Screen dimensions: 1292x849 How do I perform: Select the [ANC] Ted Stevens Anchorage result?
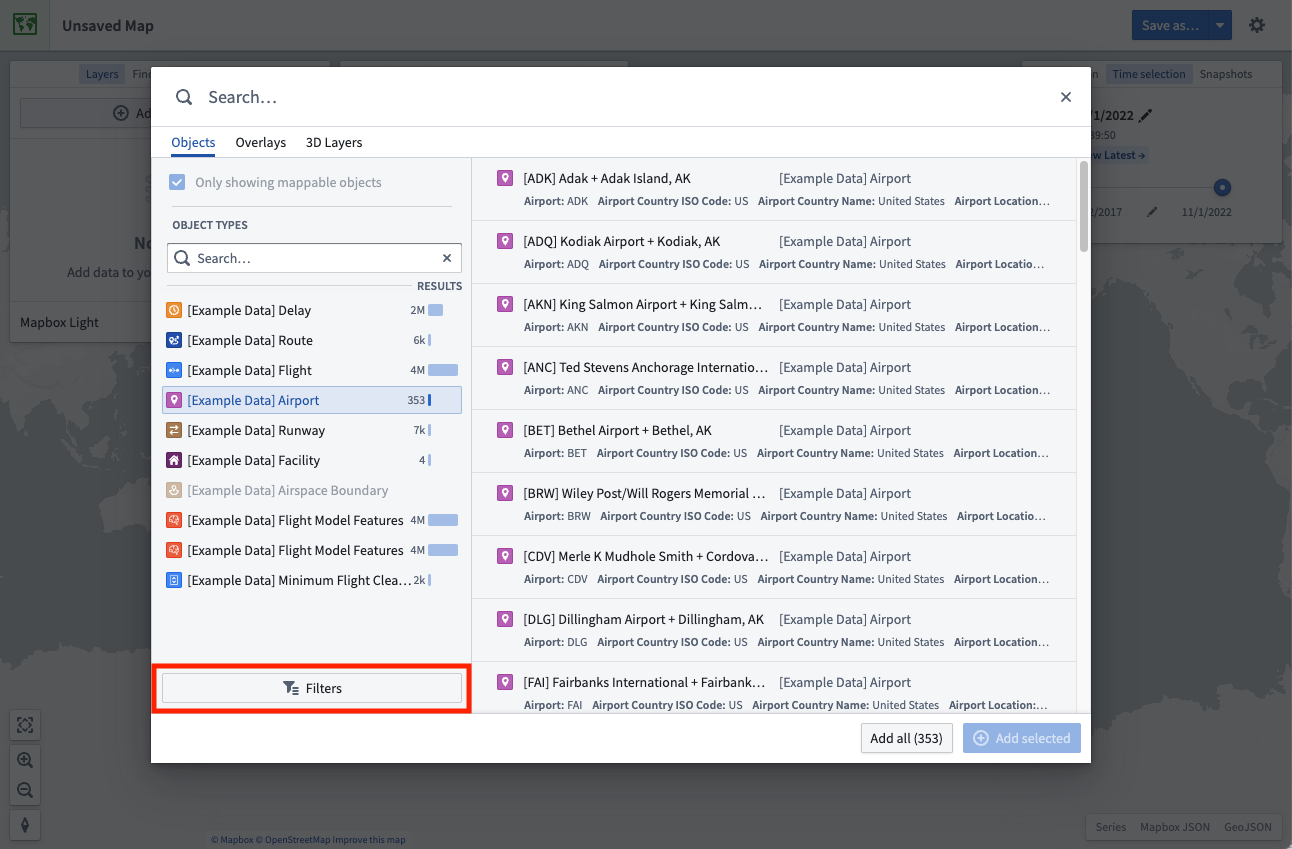773,378
